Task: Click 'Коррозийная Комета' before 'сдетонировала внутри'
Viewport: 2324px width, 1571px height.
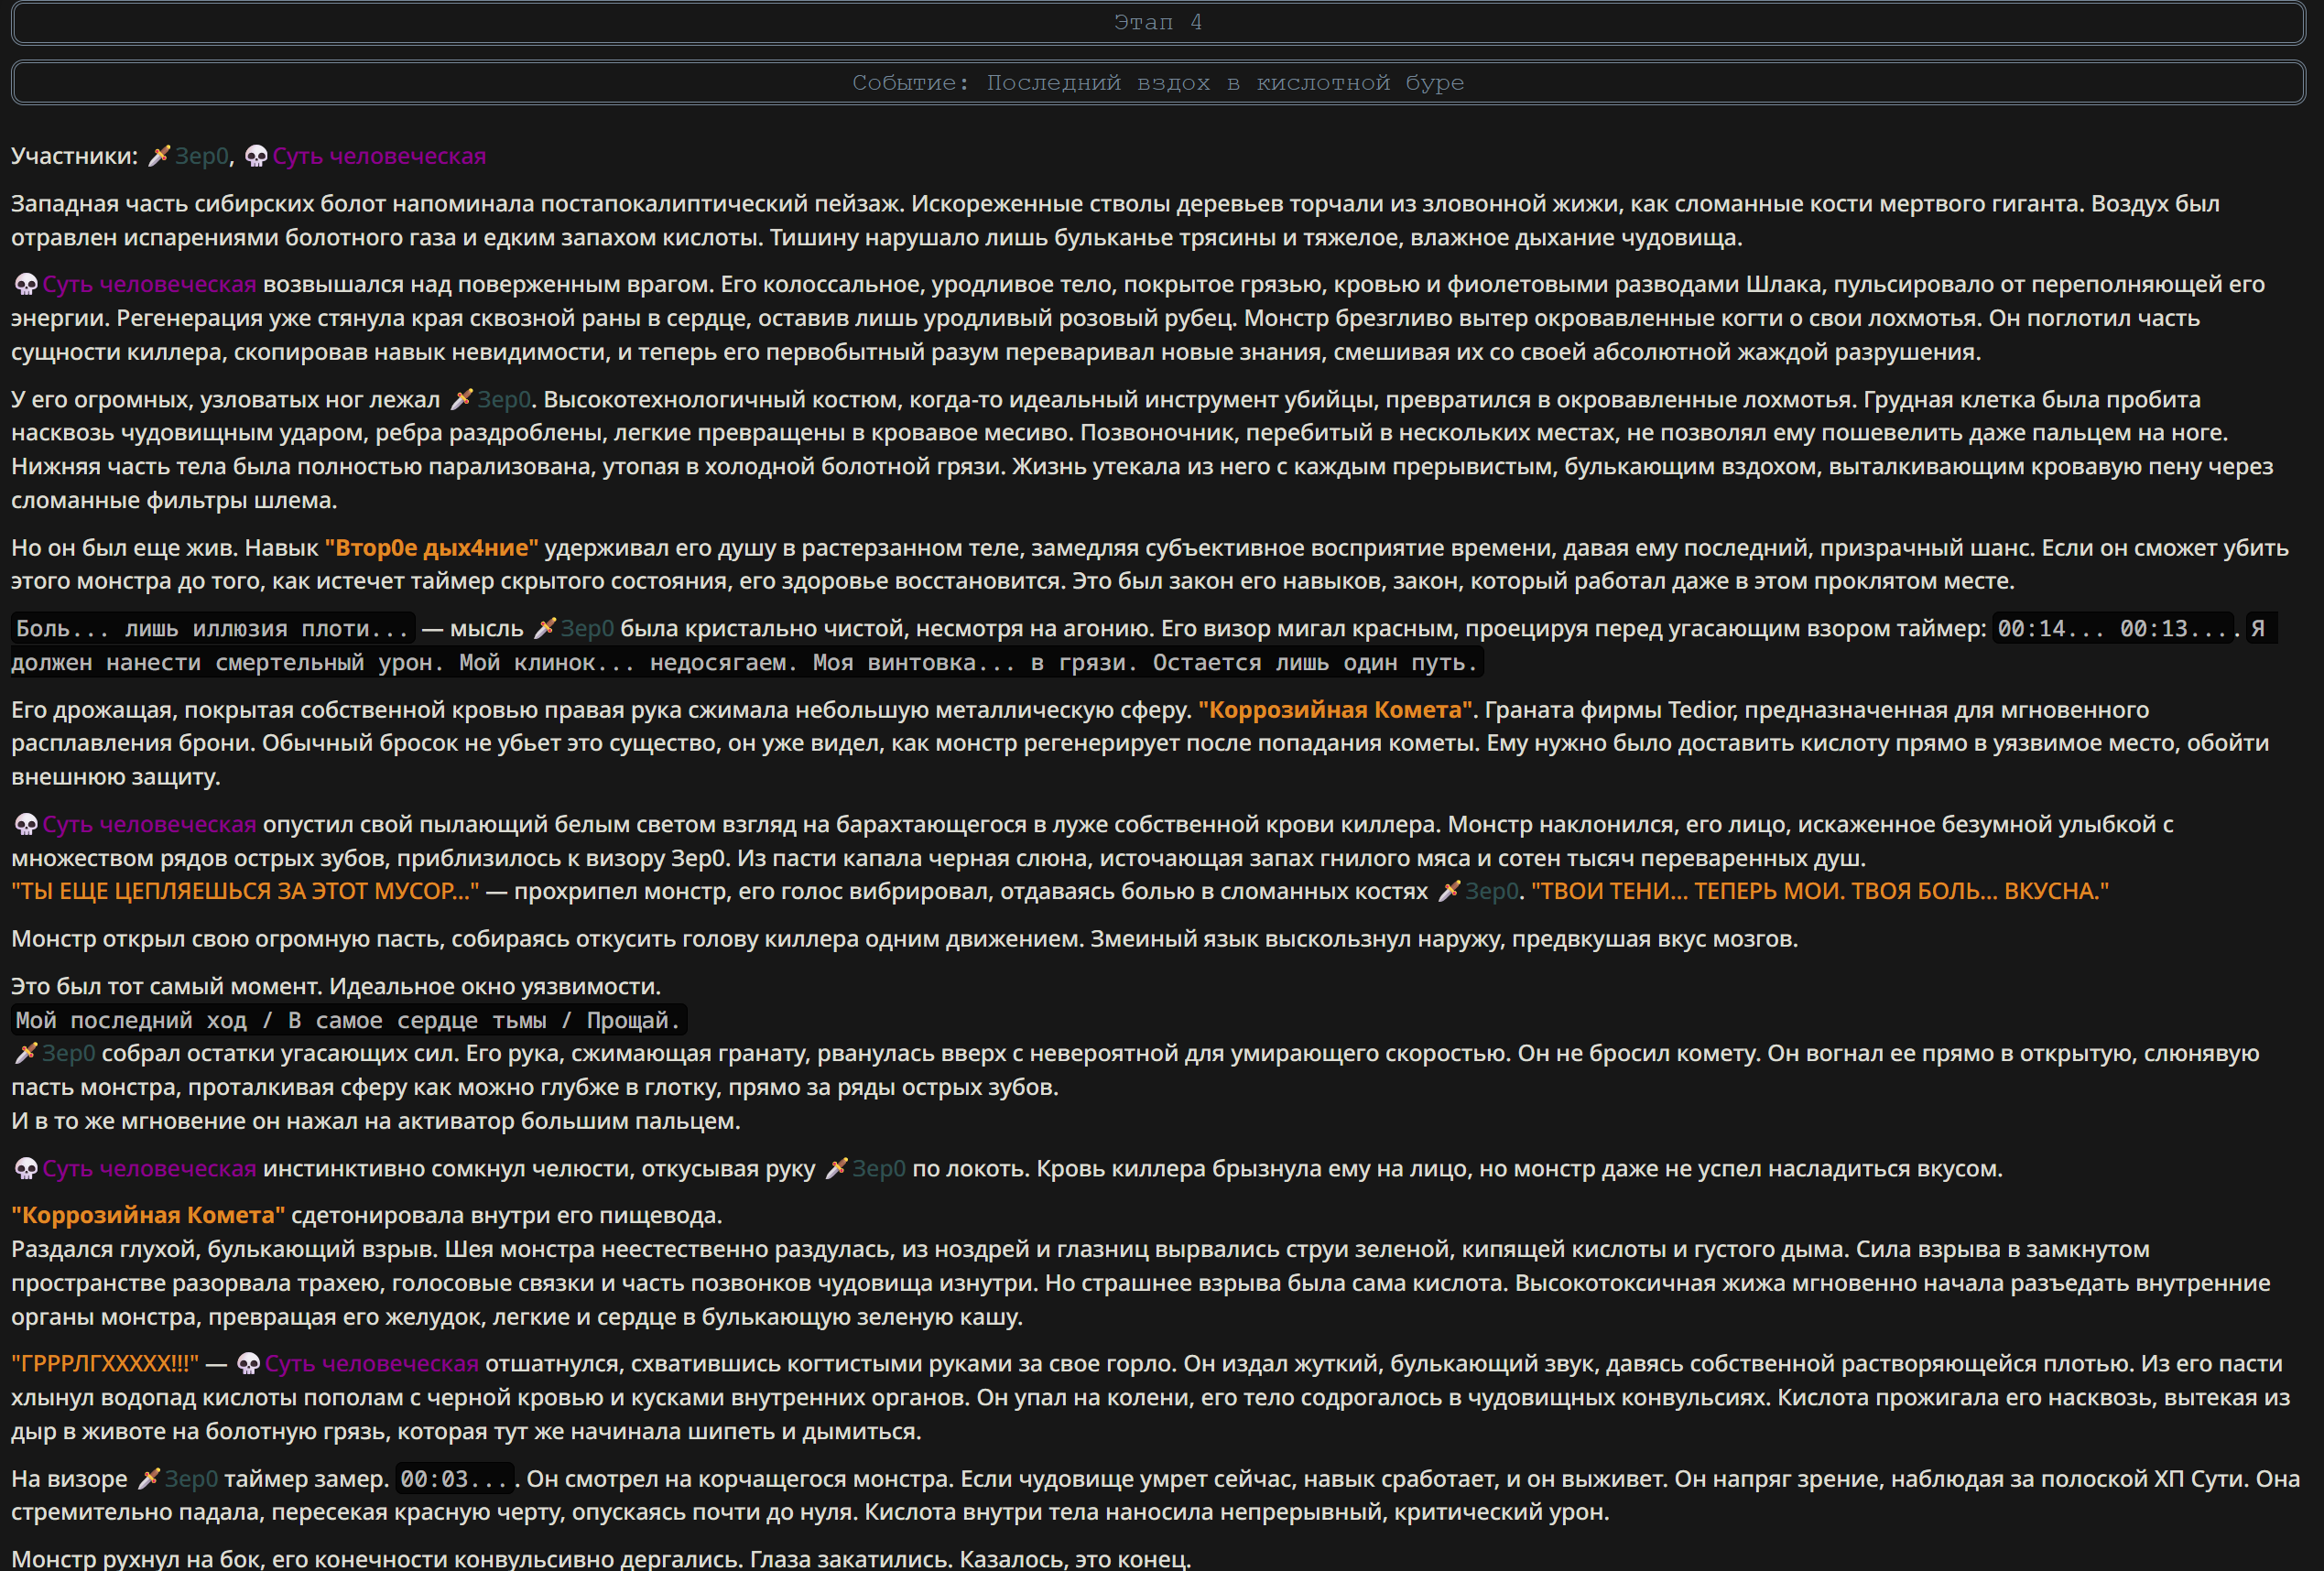Action: pyautogui.click(x=148, y=1216)
